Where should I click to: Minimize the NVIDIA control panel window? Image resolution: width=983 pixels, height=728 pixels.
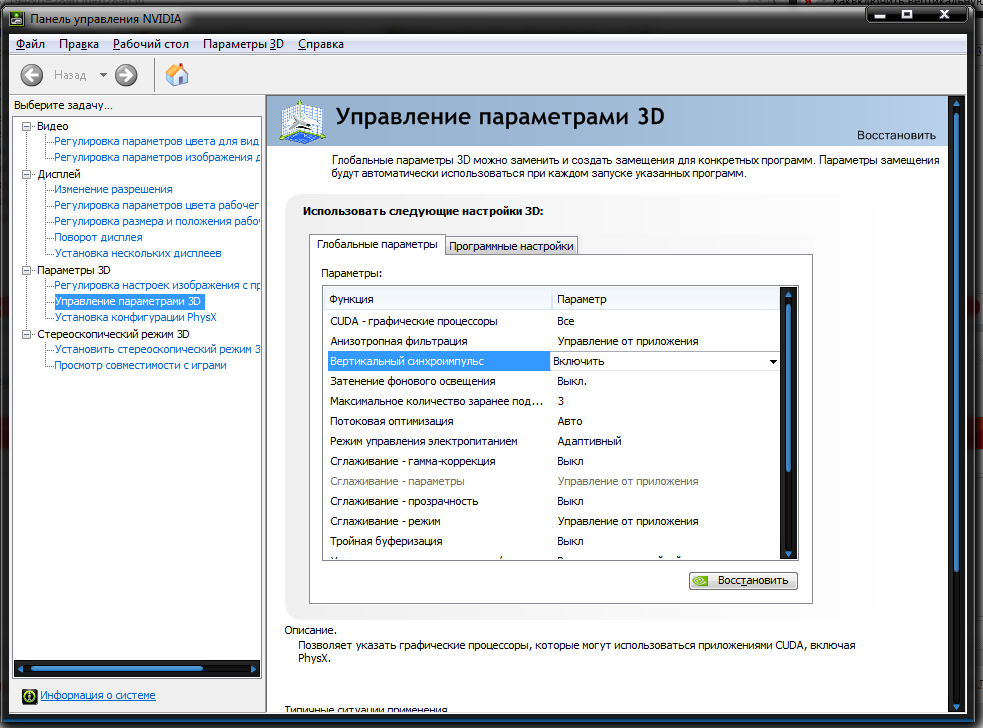[x=880, y=14]
